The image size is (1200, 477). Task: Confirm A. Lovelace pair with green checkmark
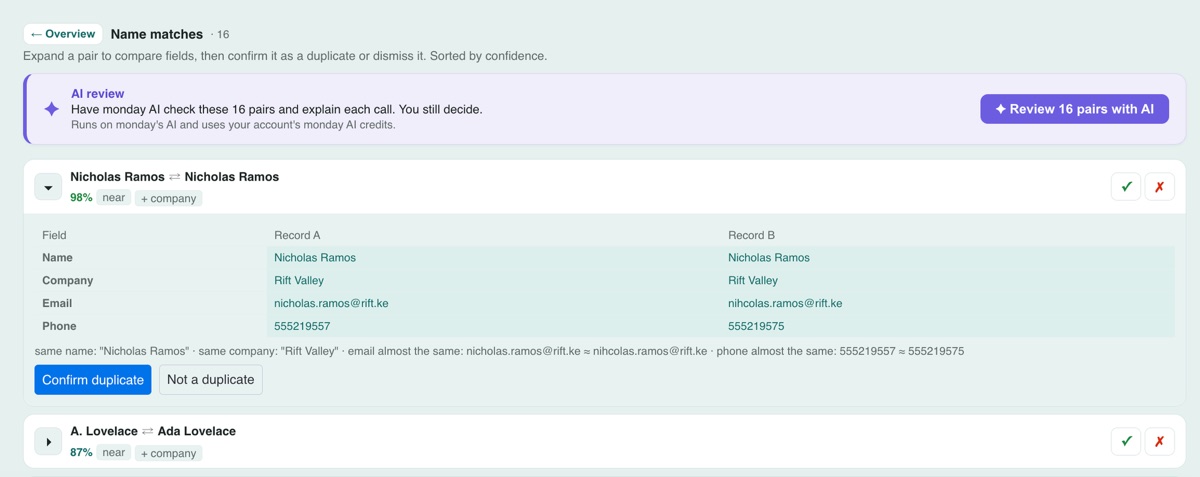click(x=1126, y=441)
